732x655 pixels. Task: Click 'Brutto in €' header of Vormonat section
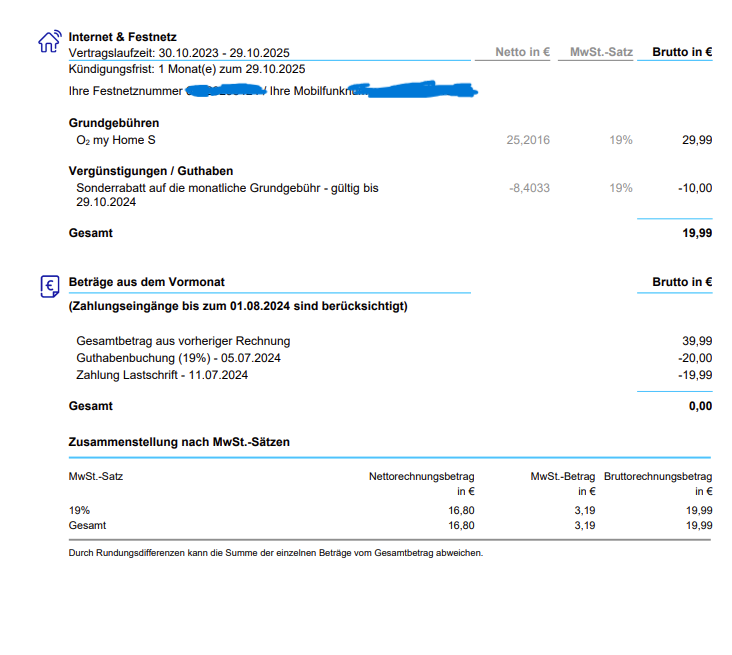(x=682, y=282)
